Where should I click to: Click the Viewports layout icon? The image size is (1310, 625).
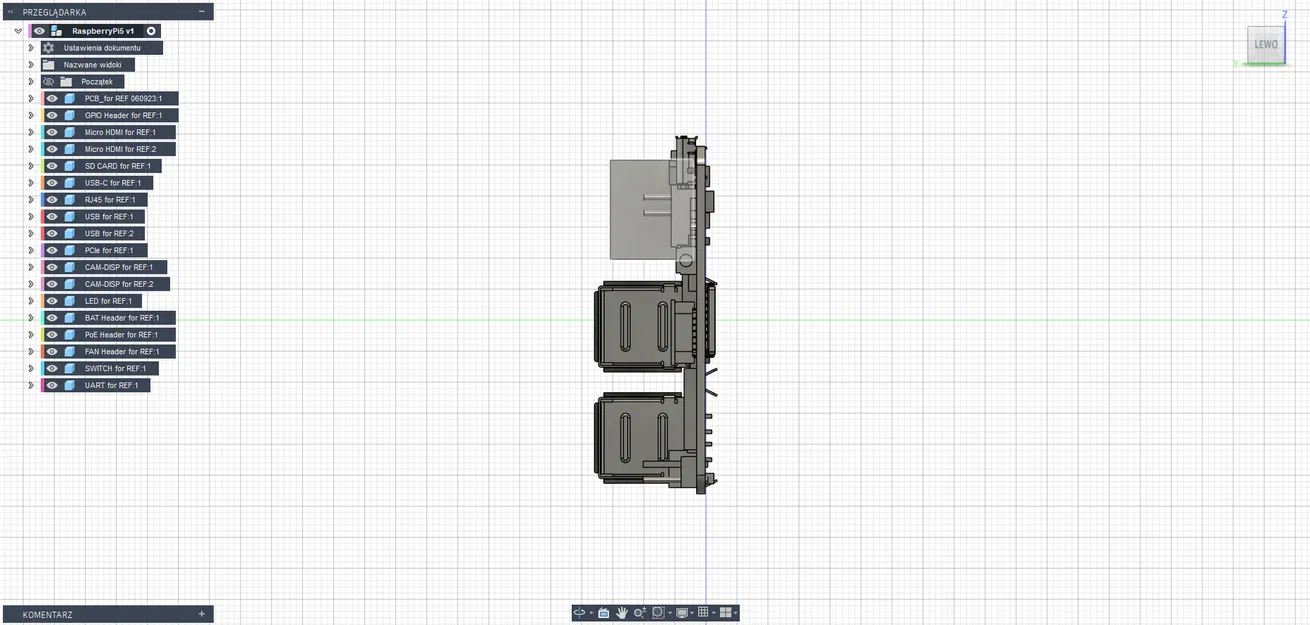[726, 613]
